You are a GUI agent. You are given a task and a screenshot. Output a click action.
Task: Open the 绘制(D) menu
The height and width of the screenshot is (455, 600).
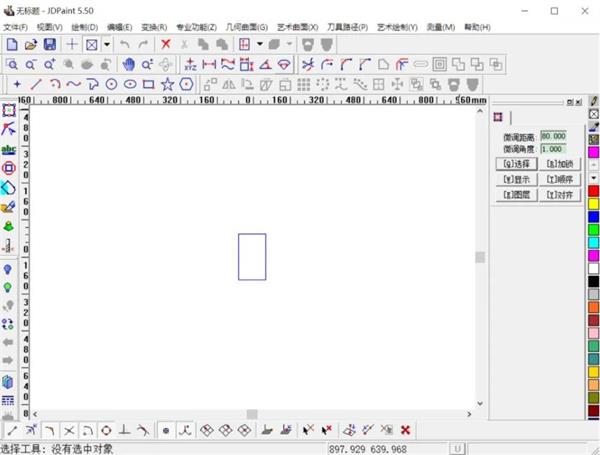point(85,27)
